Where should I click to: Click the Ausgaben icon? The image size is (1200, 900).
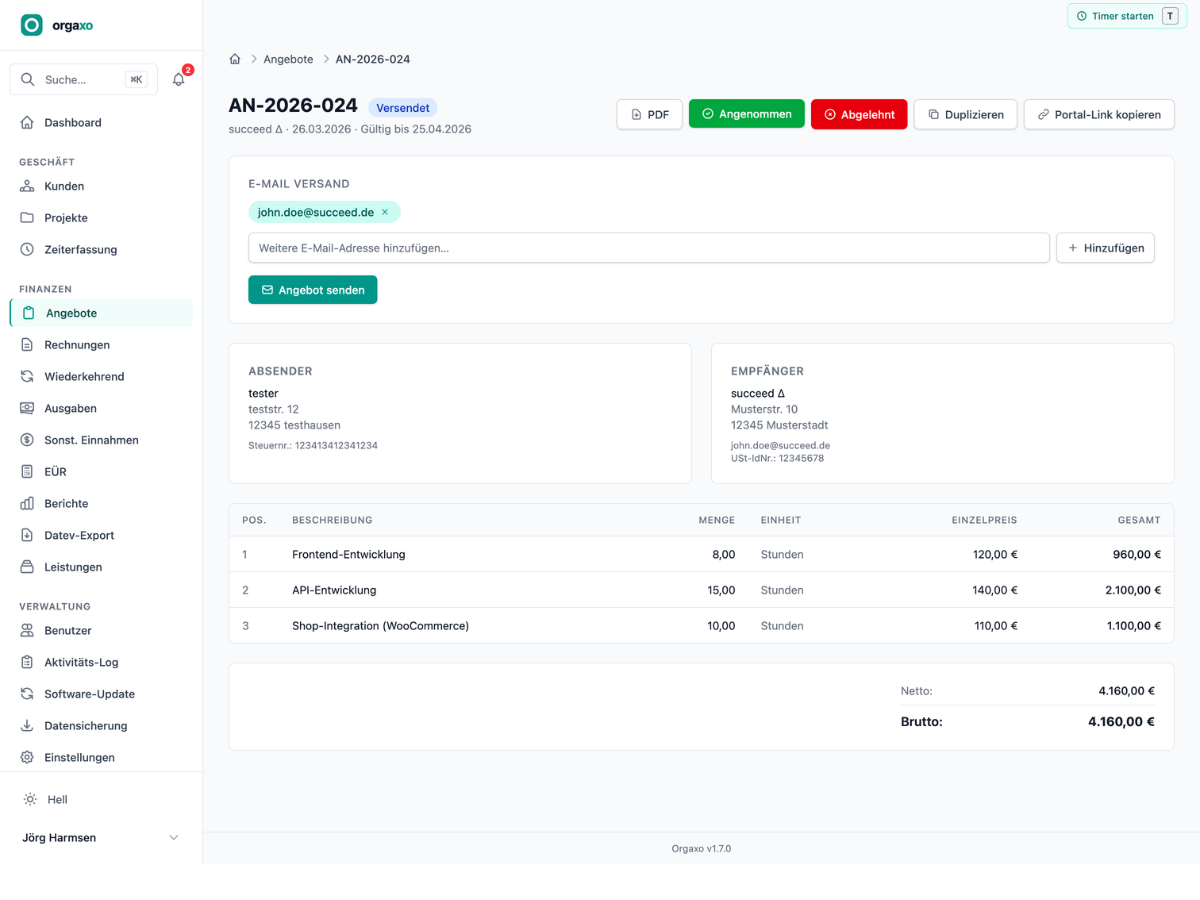point(27,408)
